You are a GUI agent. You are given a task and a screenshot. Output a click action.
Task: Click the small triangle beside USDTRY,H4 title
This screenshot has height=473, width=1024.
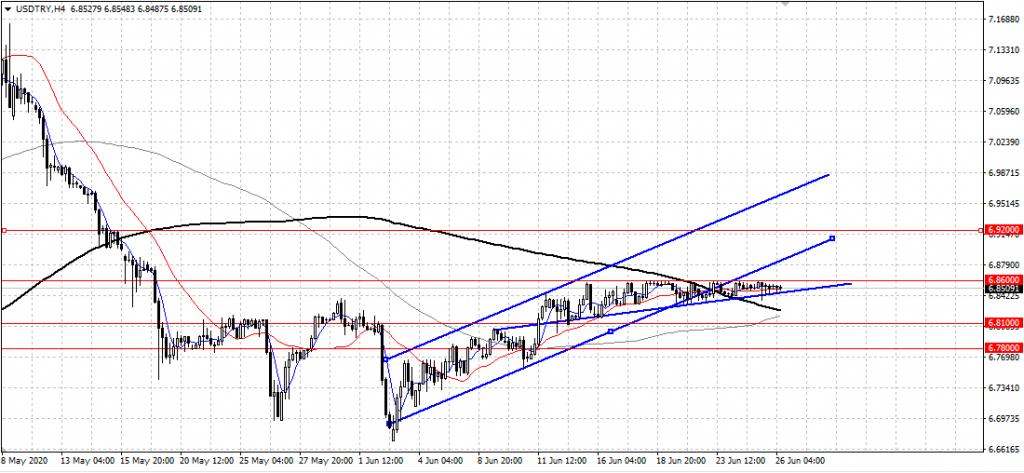pos(7,9)
